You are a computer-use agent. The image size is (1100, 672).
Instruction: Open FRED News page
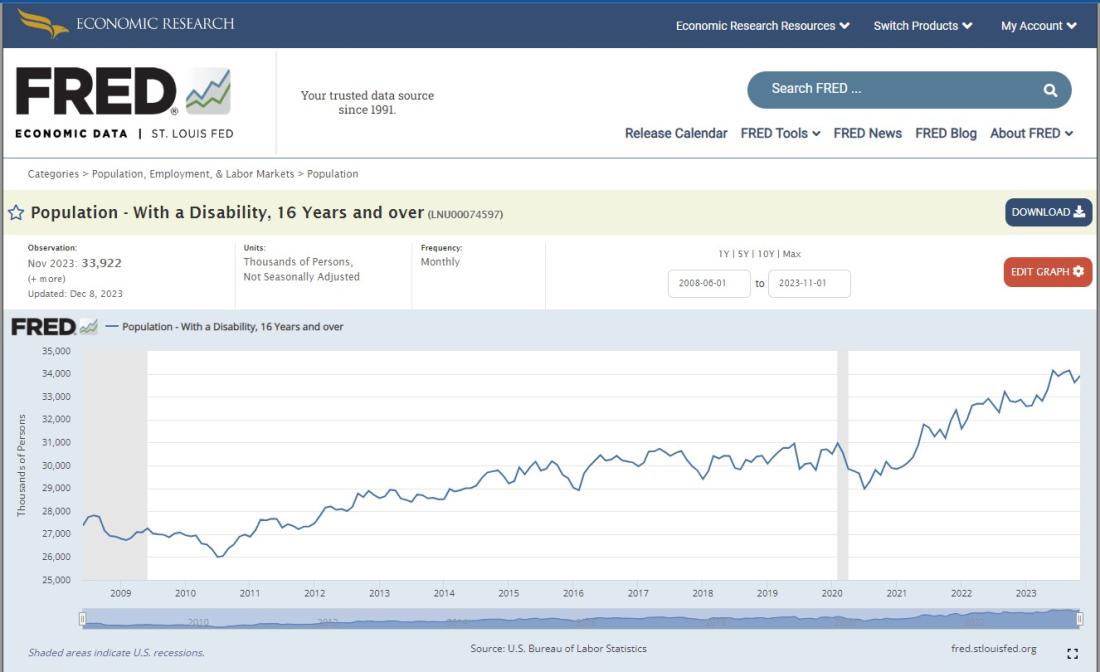pyautogui.click(x=867, y=133)
